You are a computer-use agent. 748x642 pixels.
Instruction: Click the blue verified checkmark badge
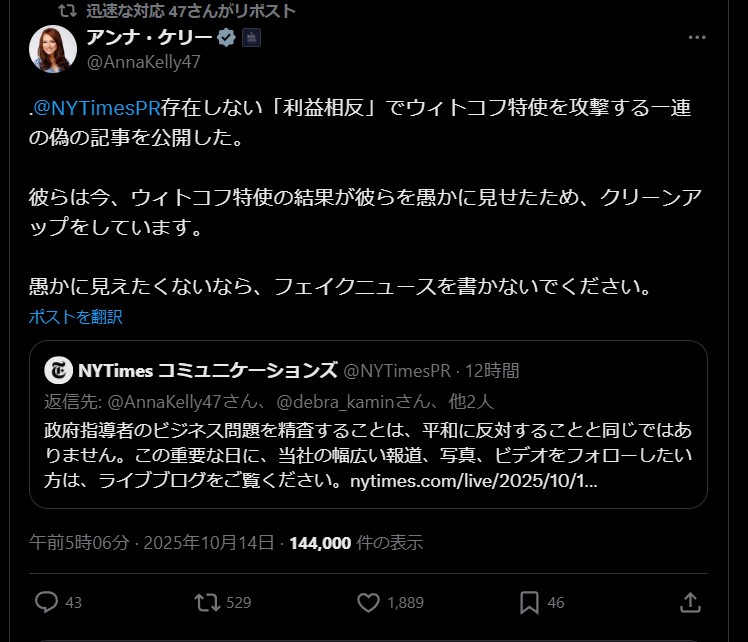(227, 37)
